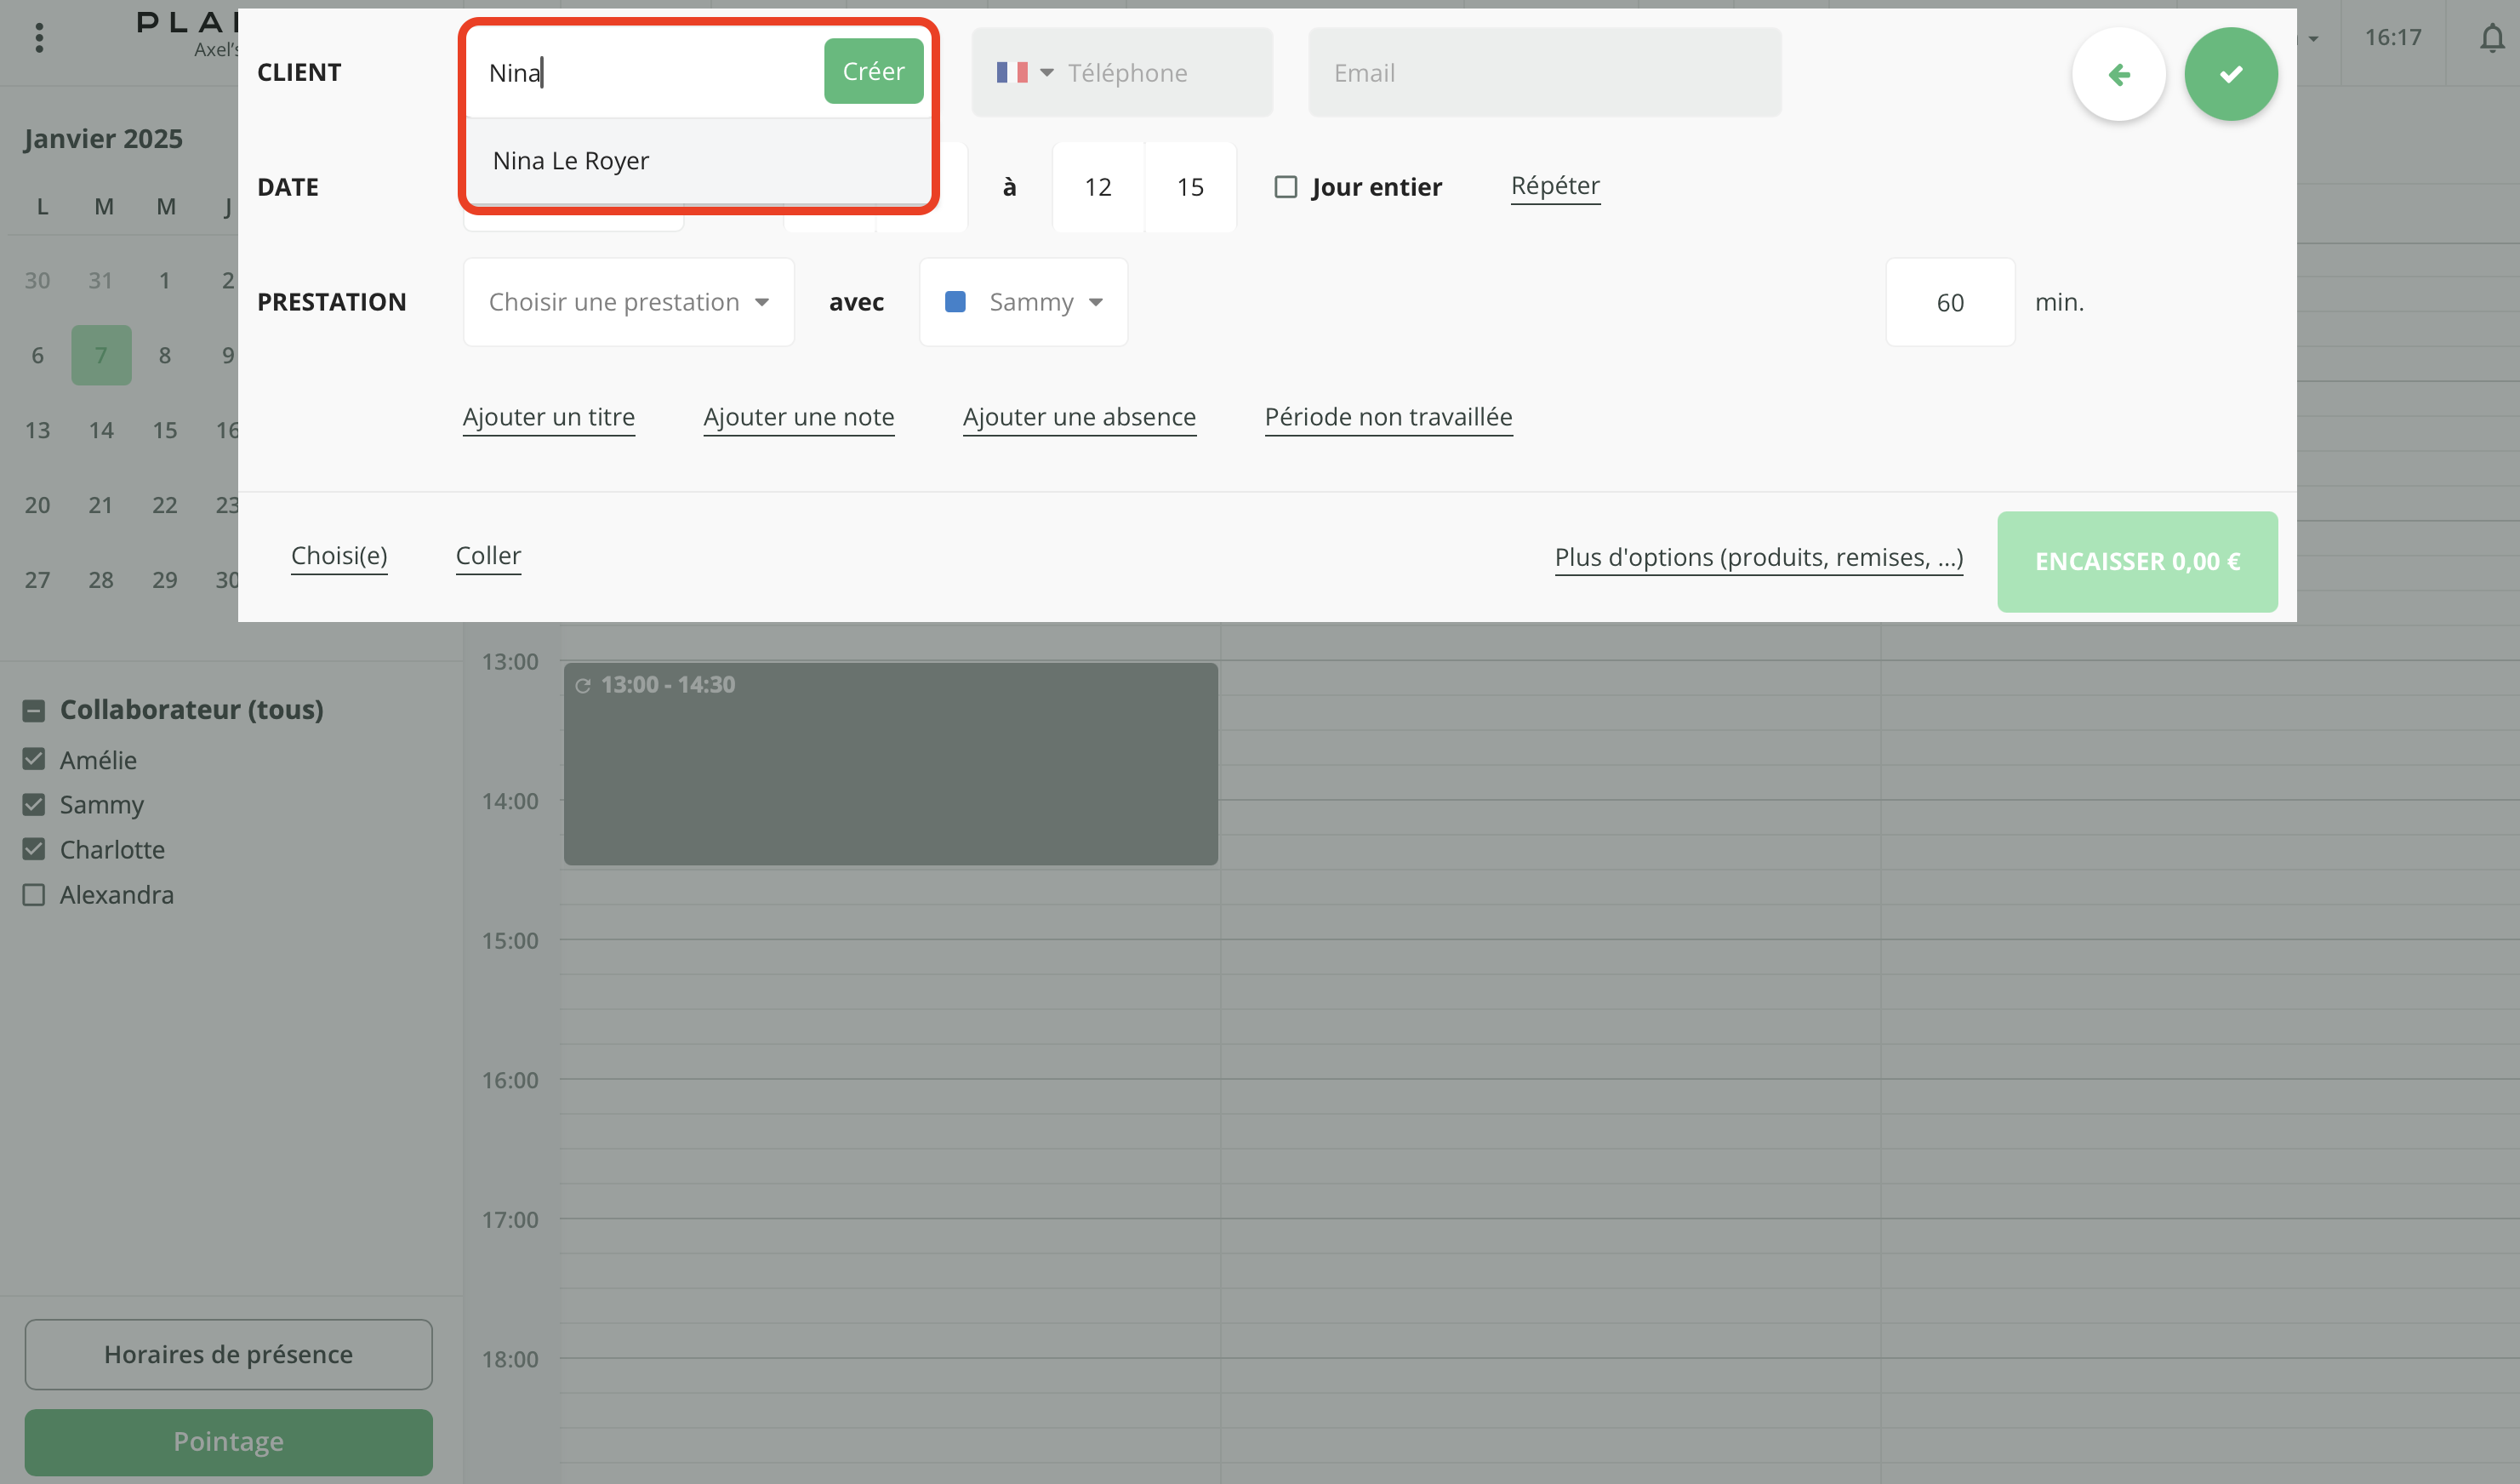Click the Créer client button
The height and width of the screenshot is (1484, 2520).
pos(873,71)
